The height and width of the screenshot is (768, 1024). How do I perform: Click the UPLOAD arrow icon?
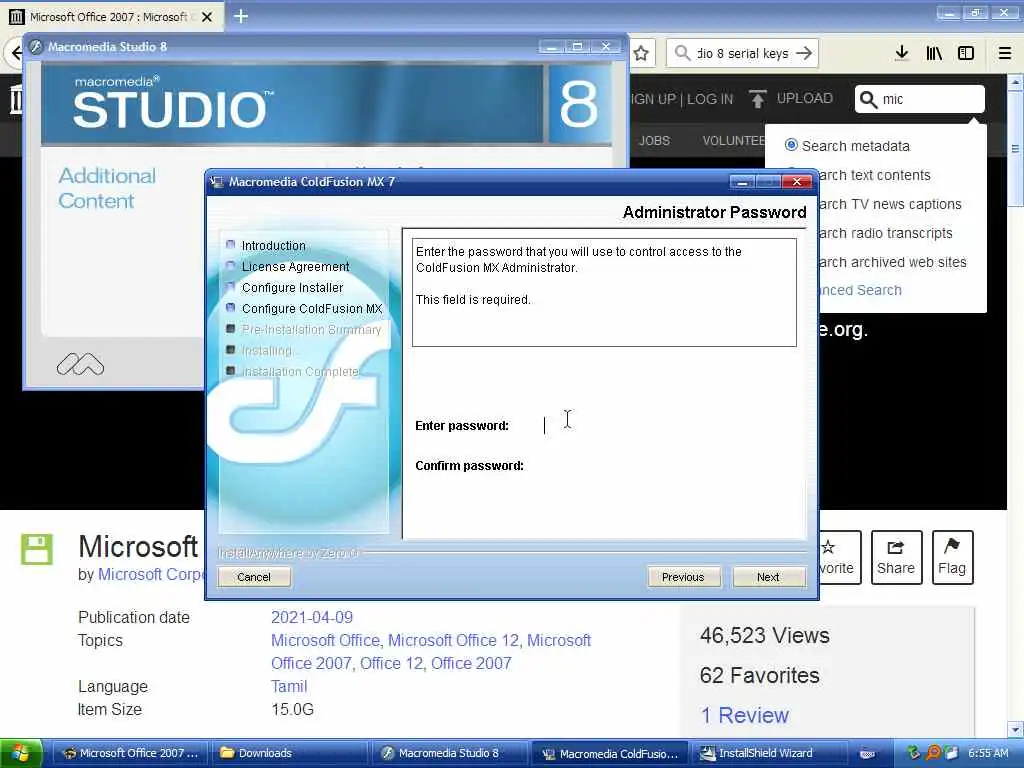(x=758, y=99)
